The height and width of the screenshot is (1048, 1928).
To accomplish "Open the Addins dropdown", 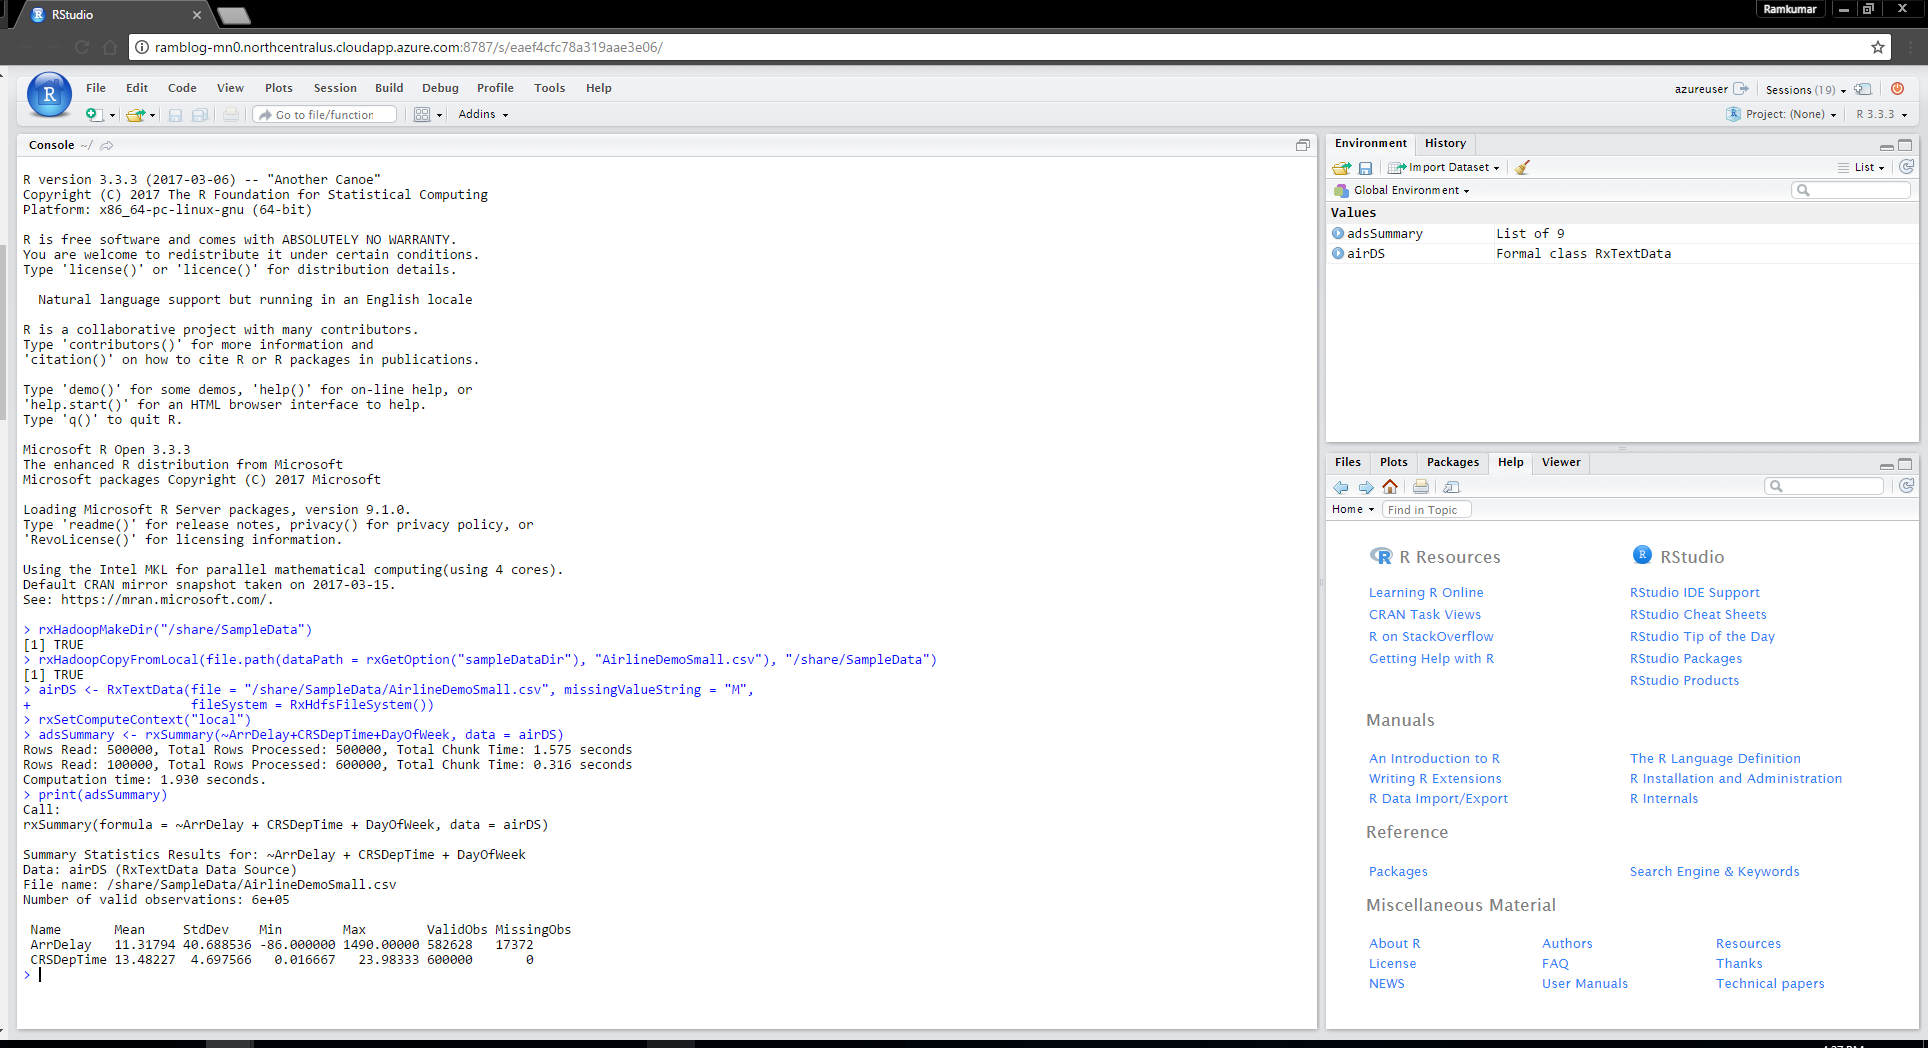I will [482, 114].
